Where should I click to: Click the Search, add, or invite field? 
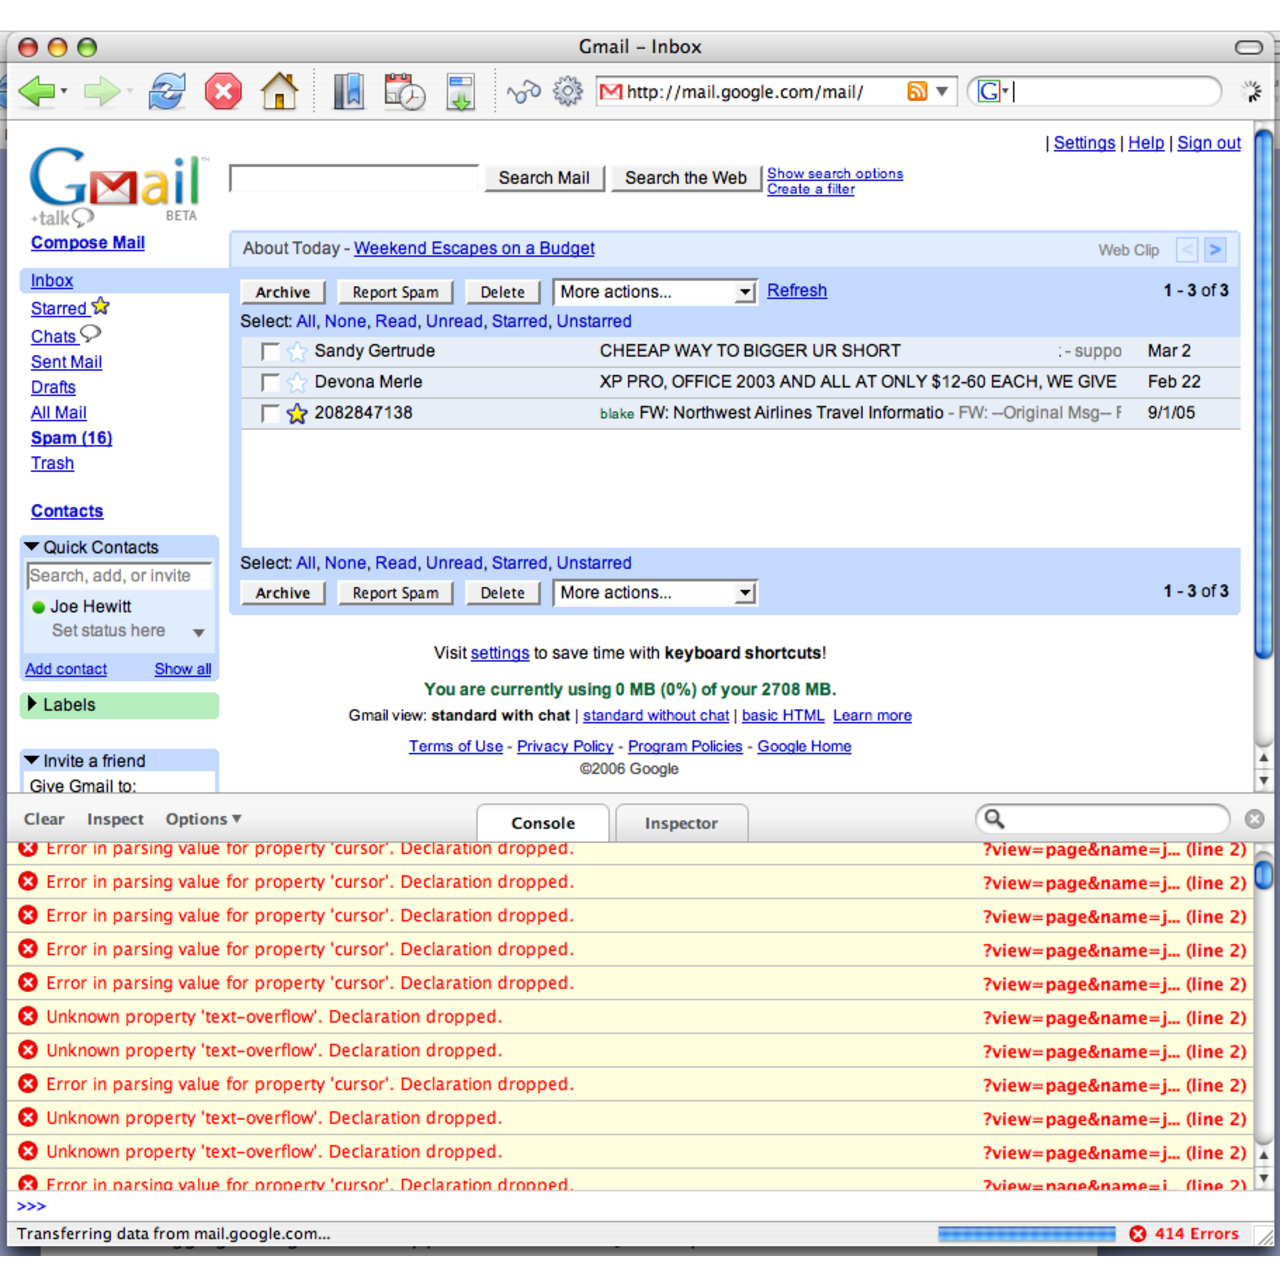coord(119,576)
